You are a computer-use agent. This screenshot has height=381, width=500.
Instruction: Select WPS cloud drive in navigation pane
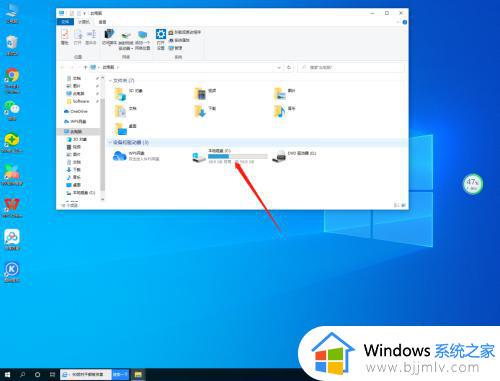pyautogui.click(x=75, y=121)
